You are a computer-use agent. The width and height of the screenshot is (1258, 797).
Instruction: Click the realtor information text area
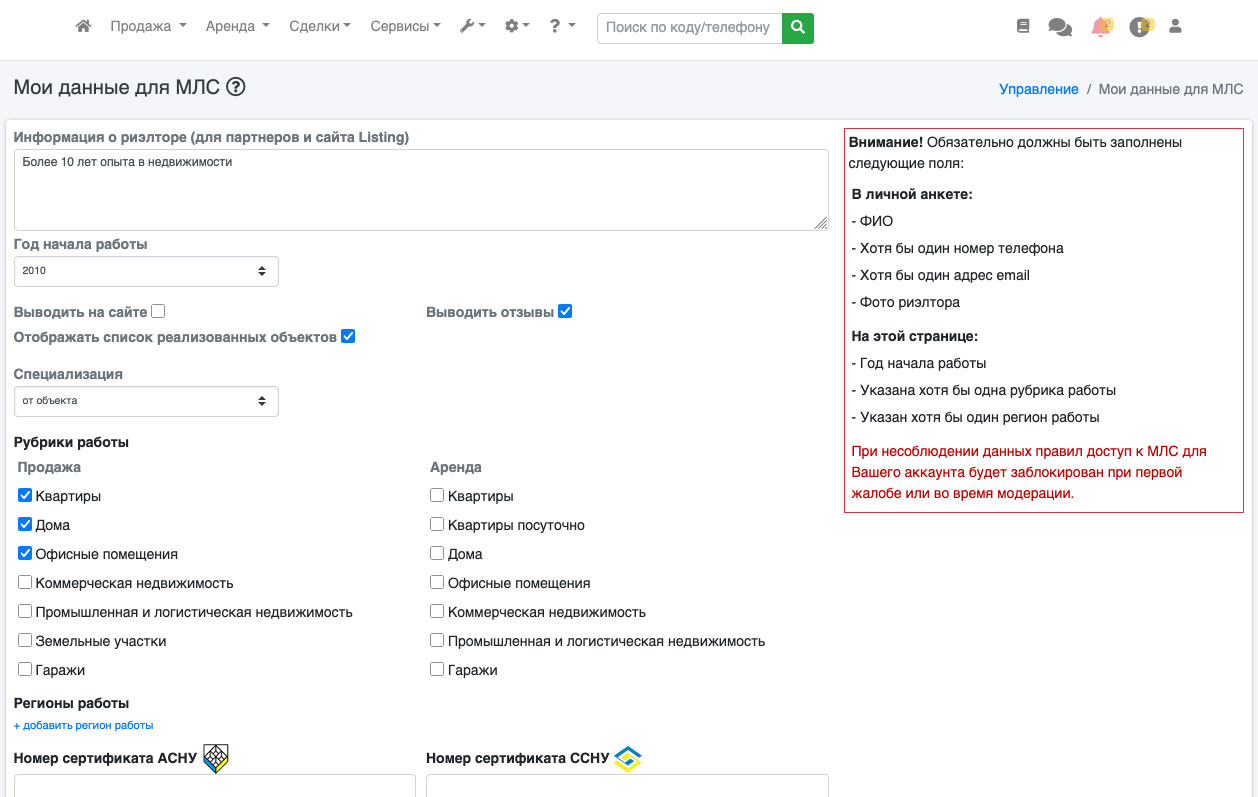pos(421,190)
